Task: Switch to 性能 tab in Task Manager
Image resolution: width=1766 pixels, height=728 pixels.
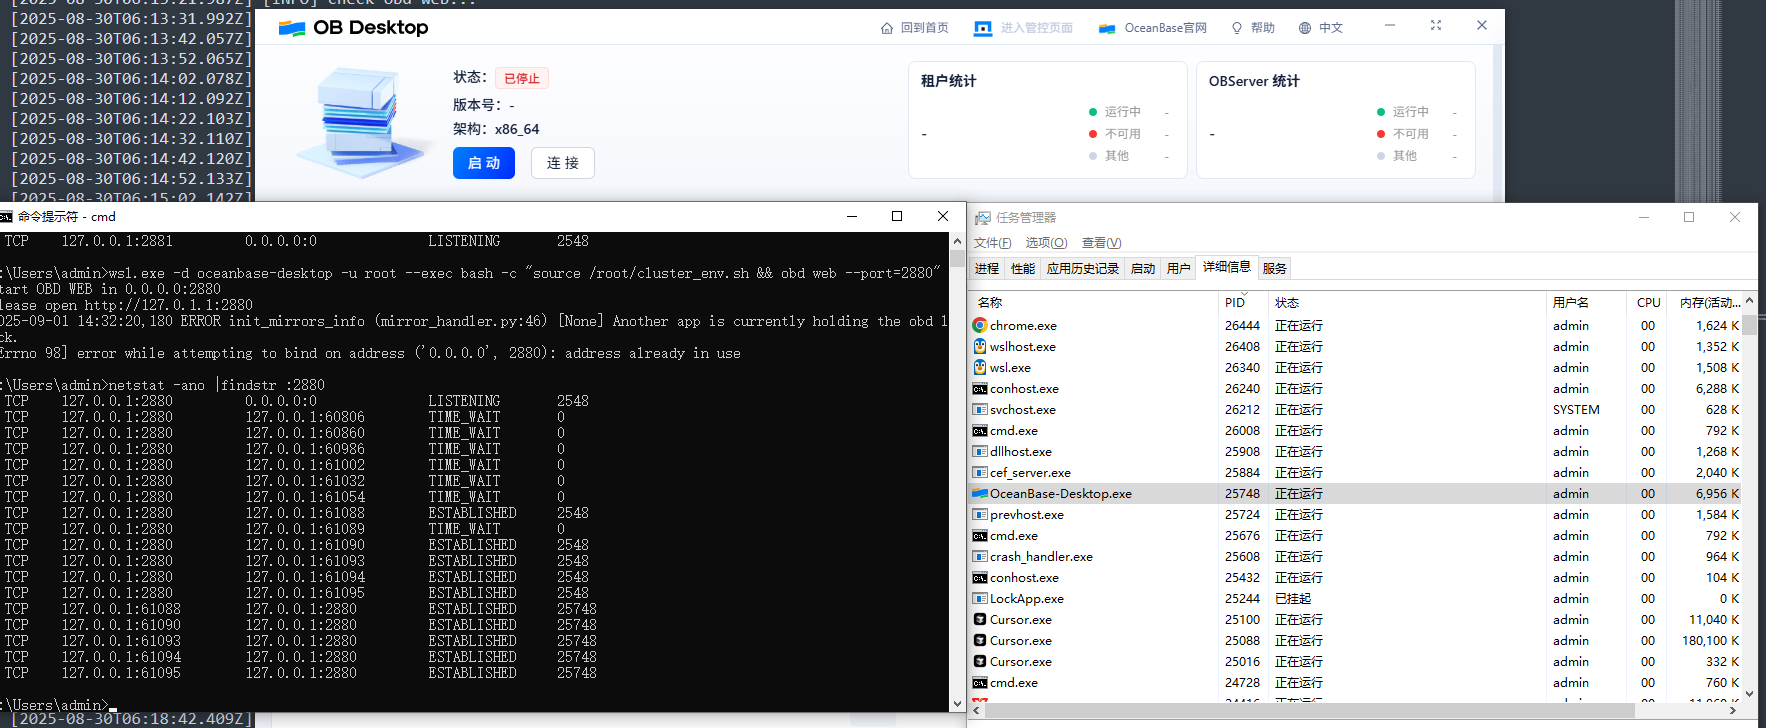Action: [1023, 268]
